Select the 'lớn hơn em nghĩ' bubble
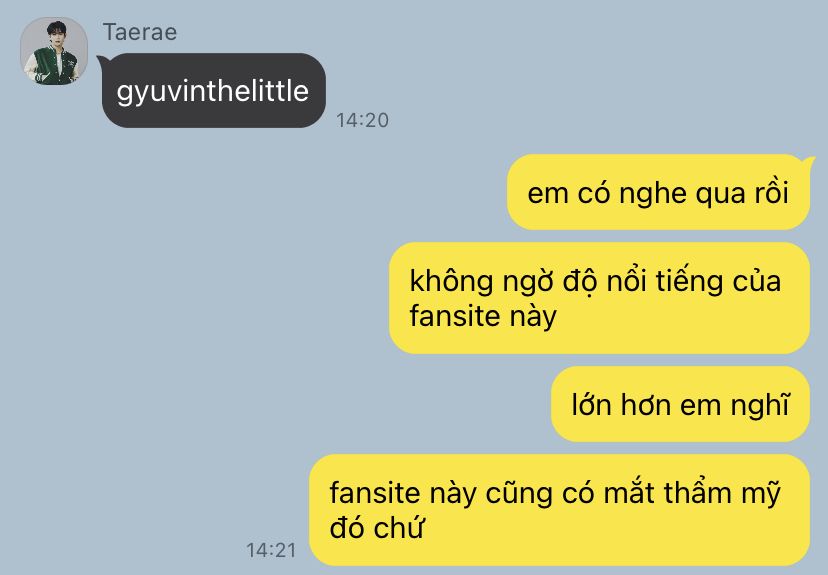Image resolution: width=828 pixels, height=575 pixels. tap(680, 404)
